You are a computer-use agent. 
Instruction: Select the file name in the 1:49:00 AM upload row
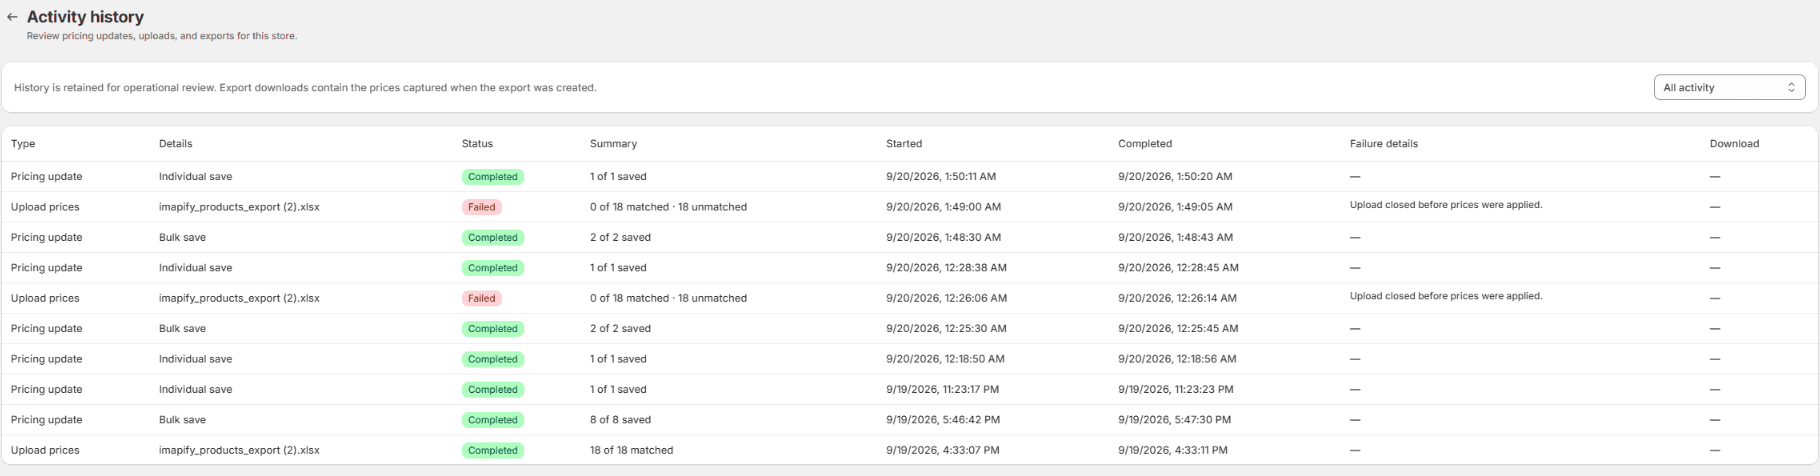pos(239,207)
